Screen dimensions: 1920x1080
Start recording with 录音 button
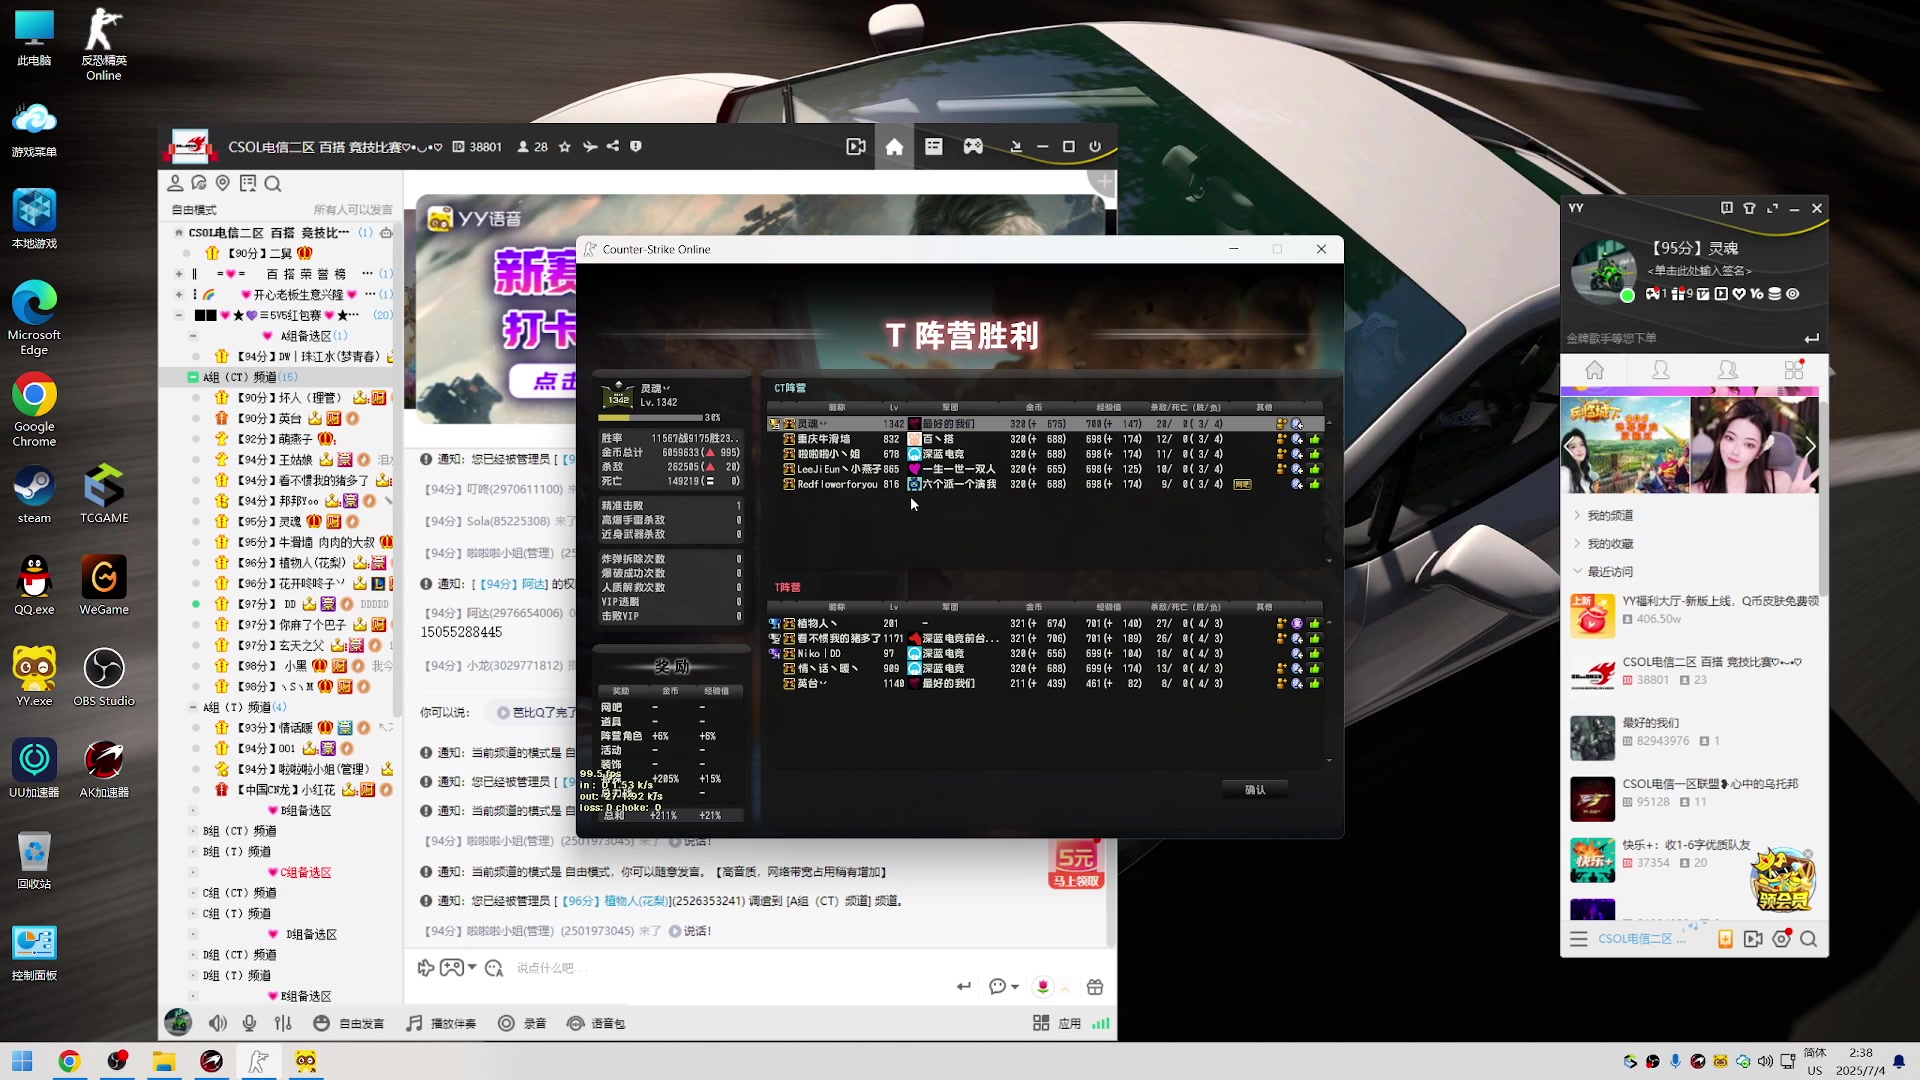click(522, 1023)
